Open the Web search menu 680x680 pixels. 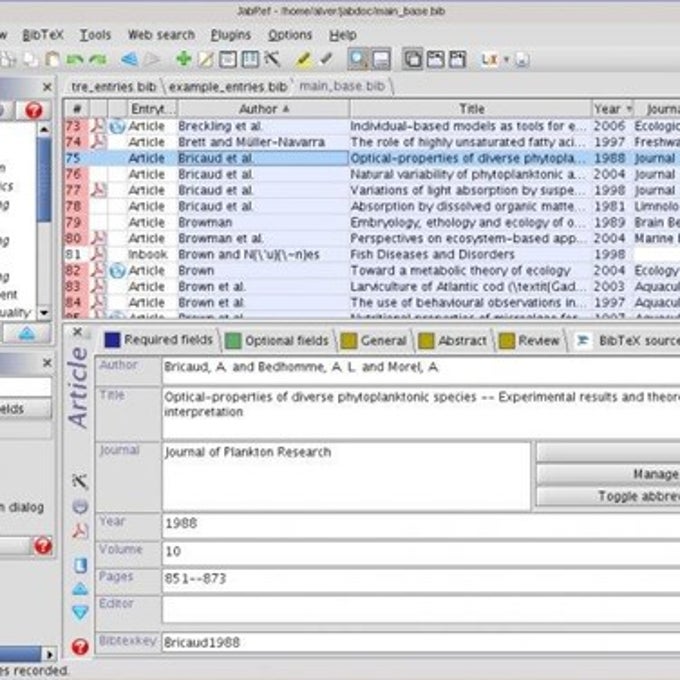pyautogui.click(x=161, y=35)
